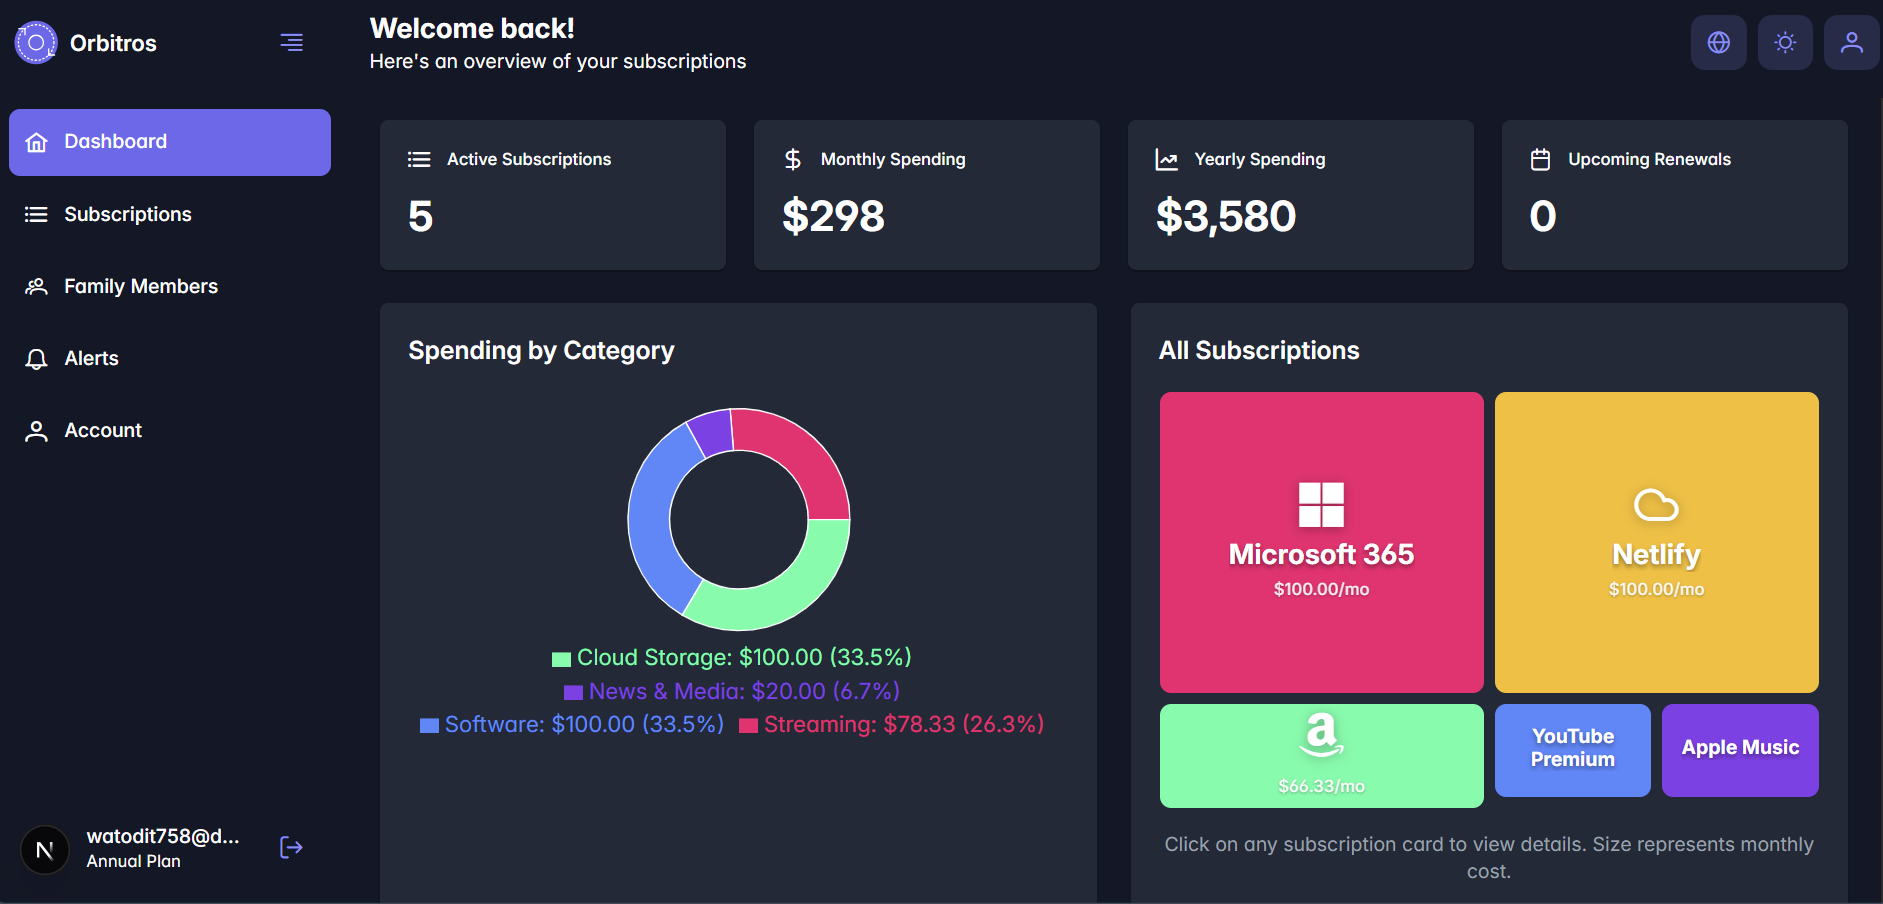The image size is (1883, 904).
Task: Click the Cloud Storage color swatch in legend
Action: (x=561, y=658)
